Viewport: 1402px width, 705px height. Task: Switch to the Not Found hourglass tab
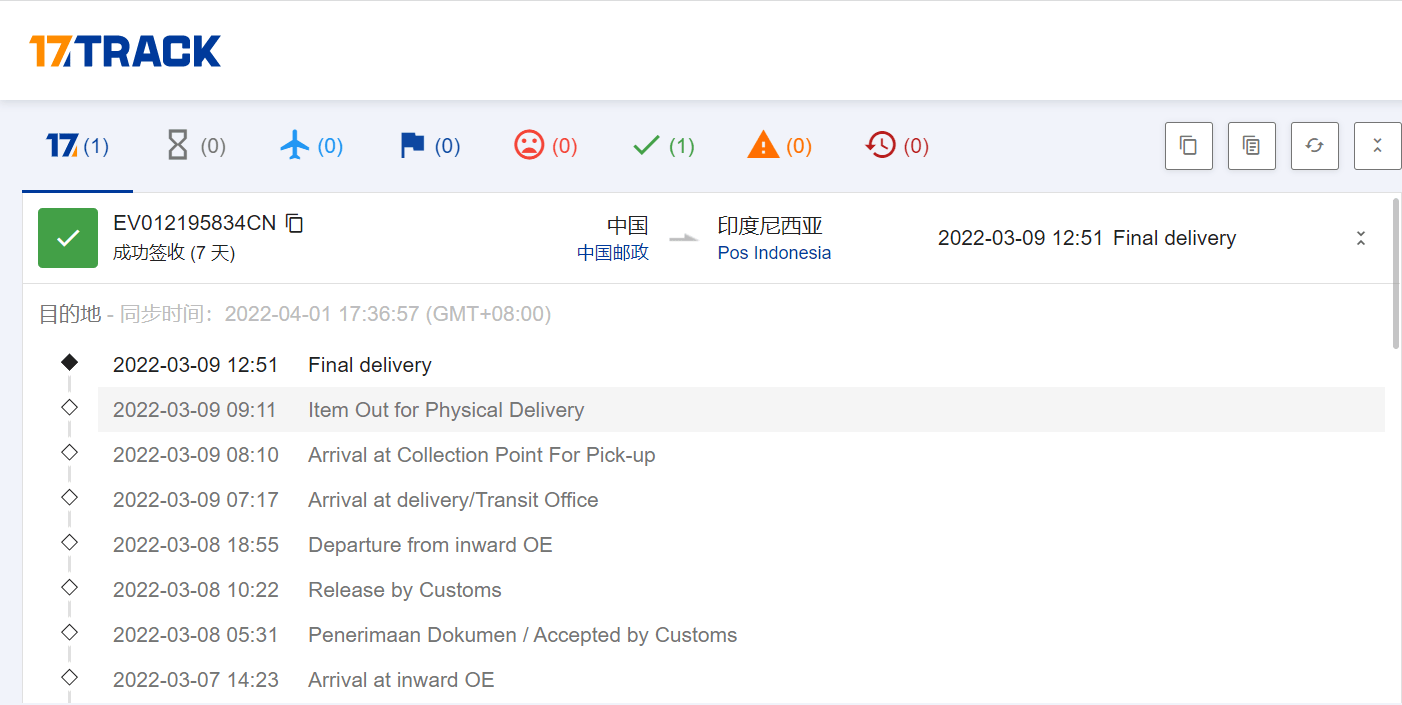[x=195, y=146]
